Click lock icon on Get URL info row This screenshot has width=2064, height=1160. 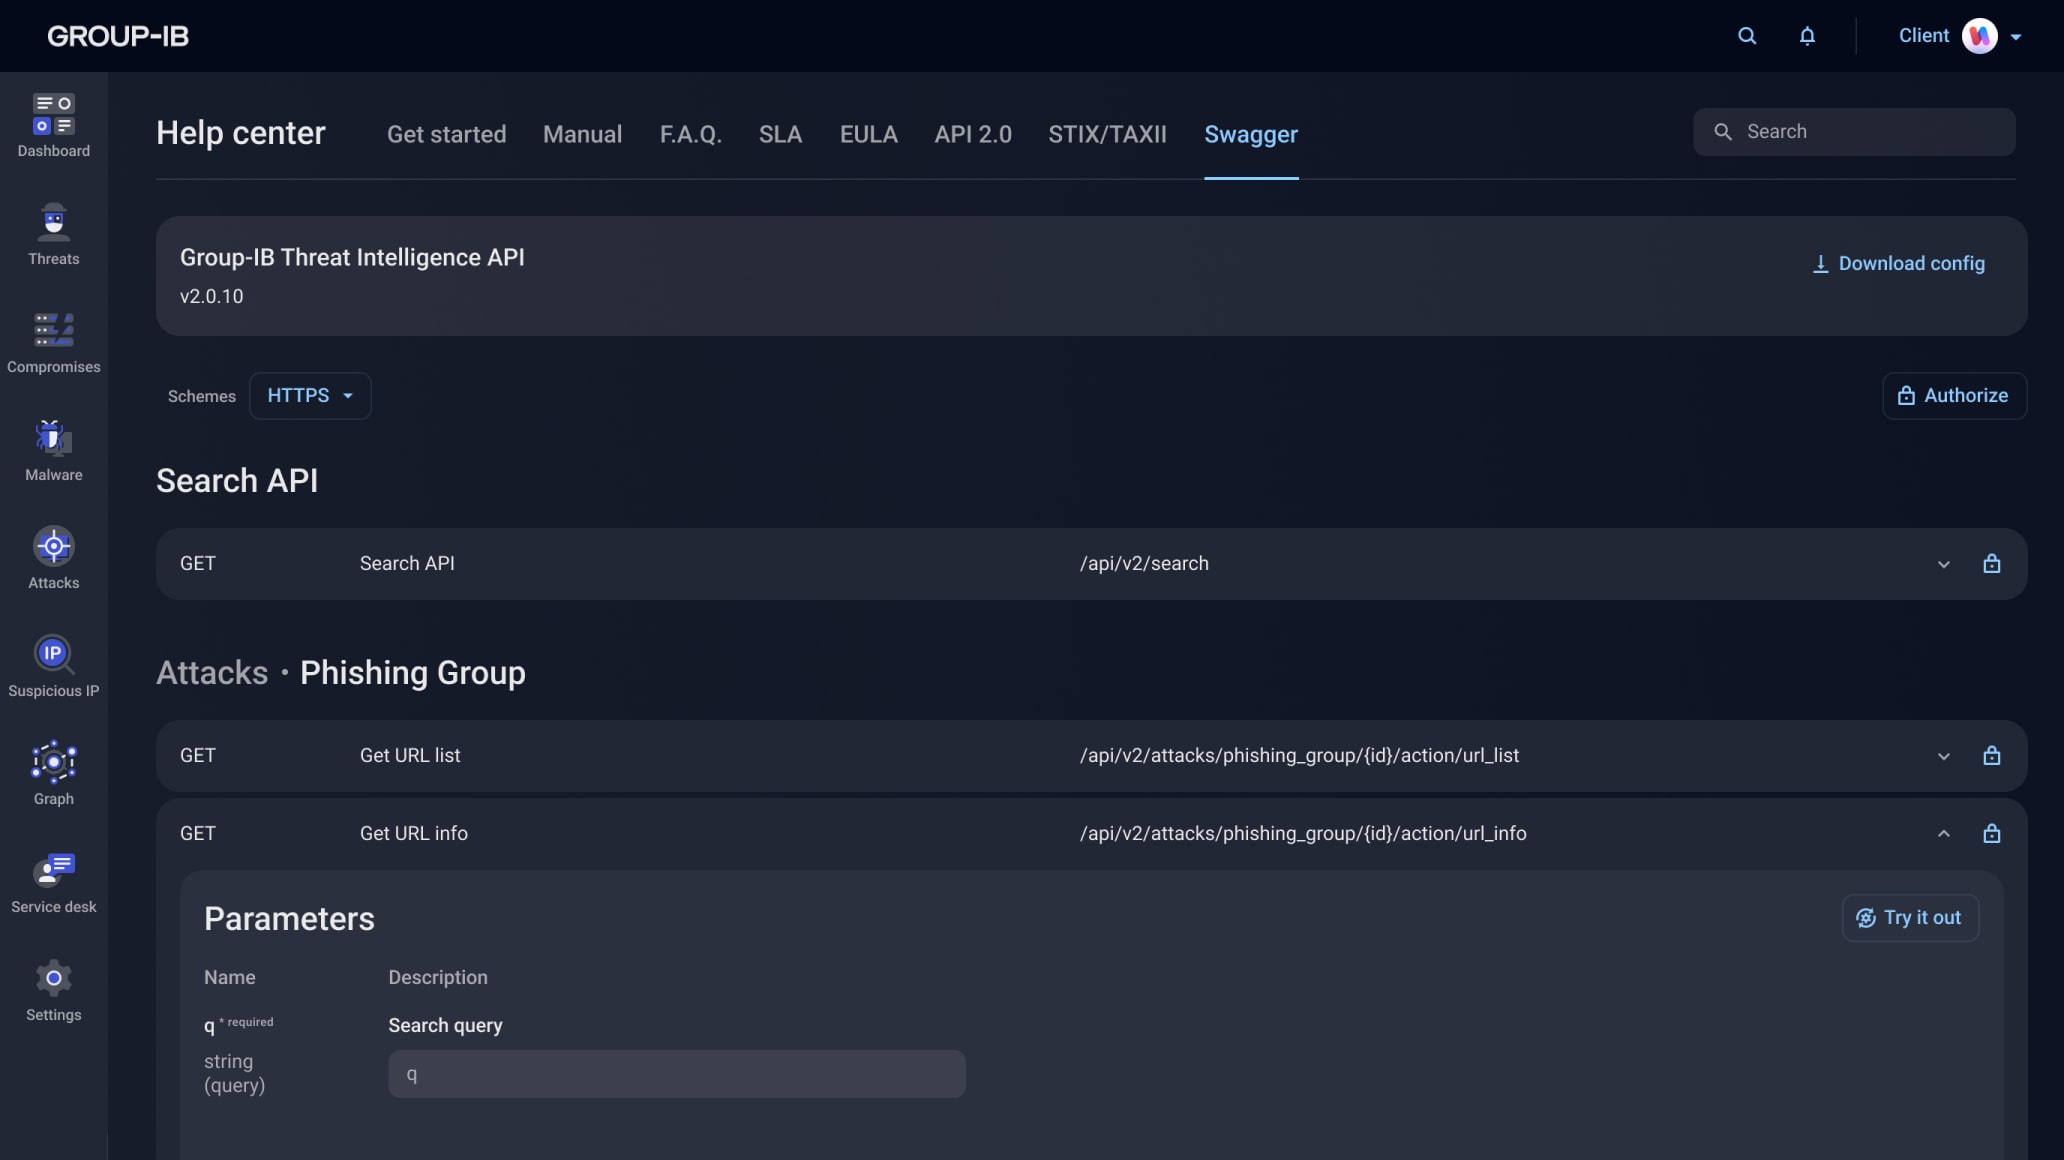tap(1992, 834)
